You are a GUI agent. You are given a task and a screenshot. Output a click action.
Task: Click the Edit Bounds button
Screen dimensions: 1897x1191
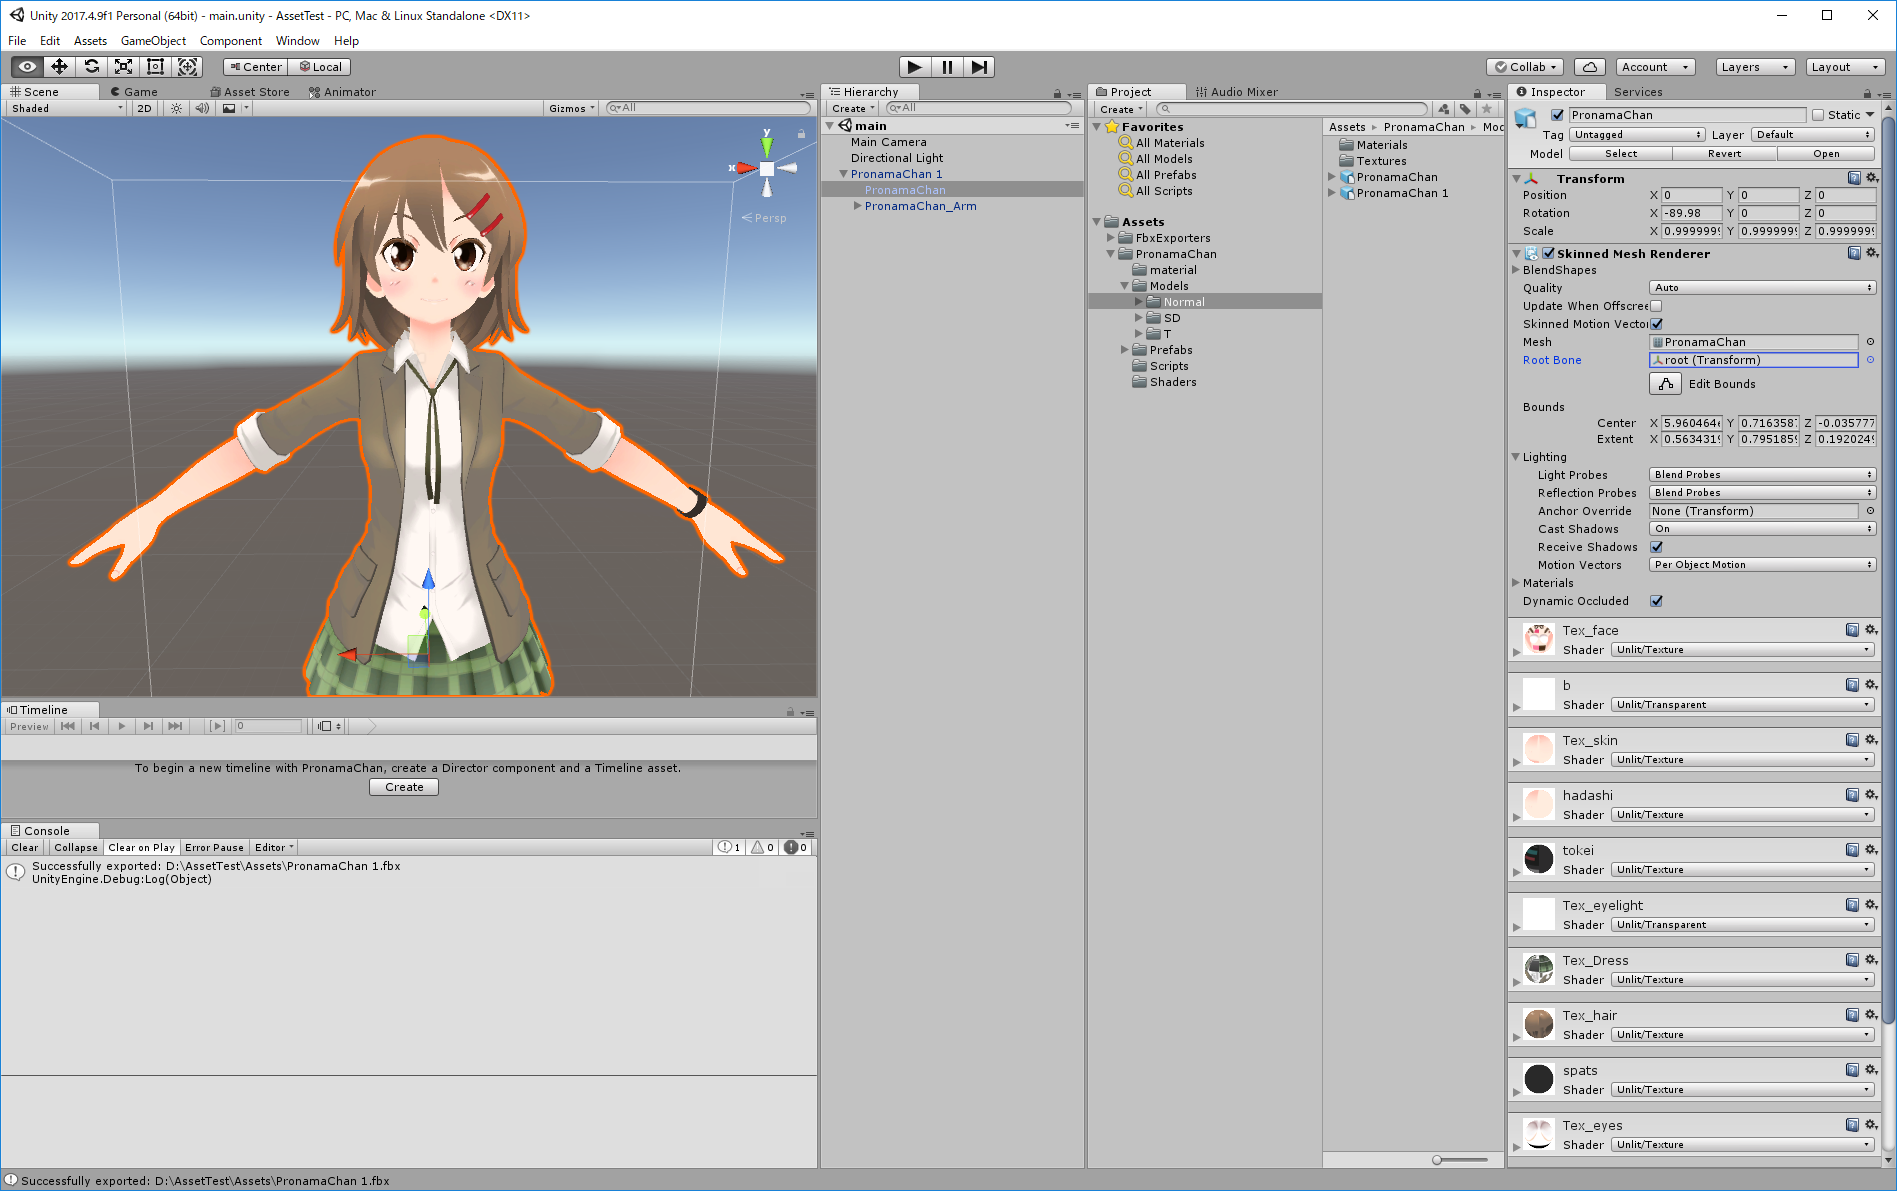(x=1665, y=384)
